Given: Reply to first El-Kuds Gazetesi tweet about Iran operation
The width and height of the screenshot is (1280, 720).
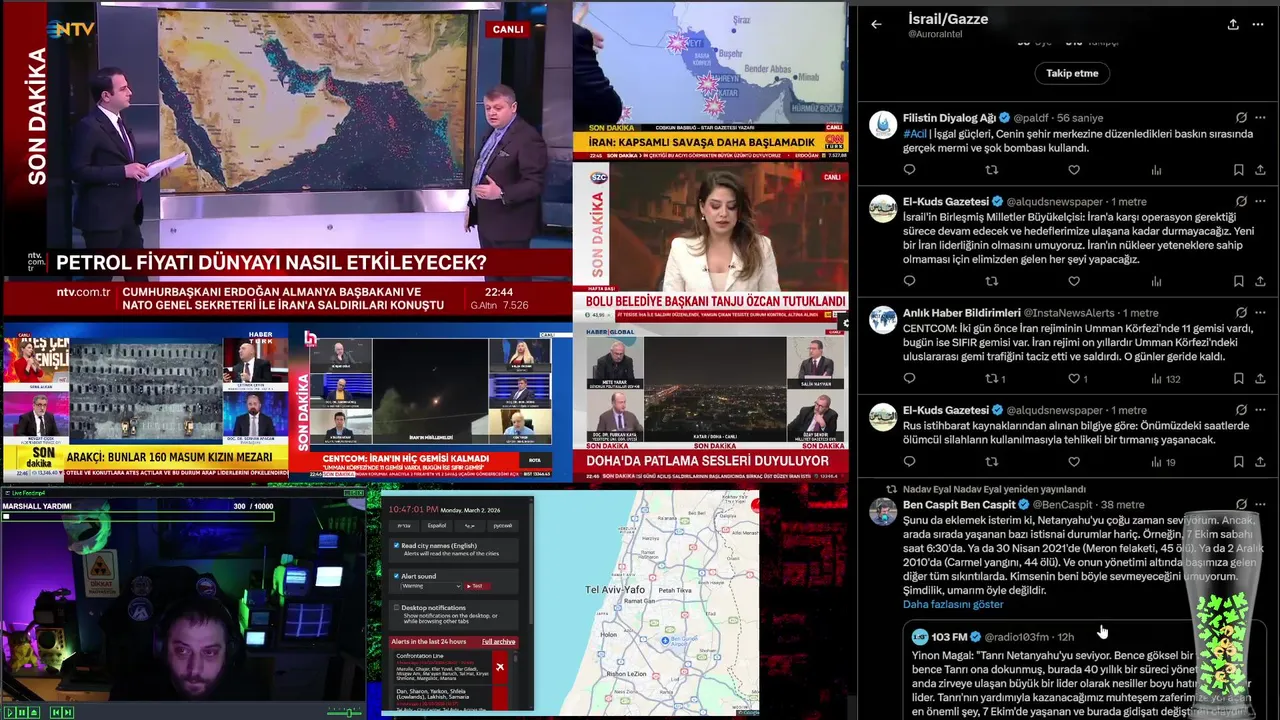Looking at the screenshot, I should pos(909,281).
